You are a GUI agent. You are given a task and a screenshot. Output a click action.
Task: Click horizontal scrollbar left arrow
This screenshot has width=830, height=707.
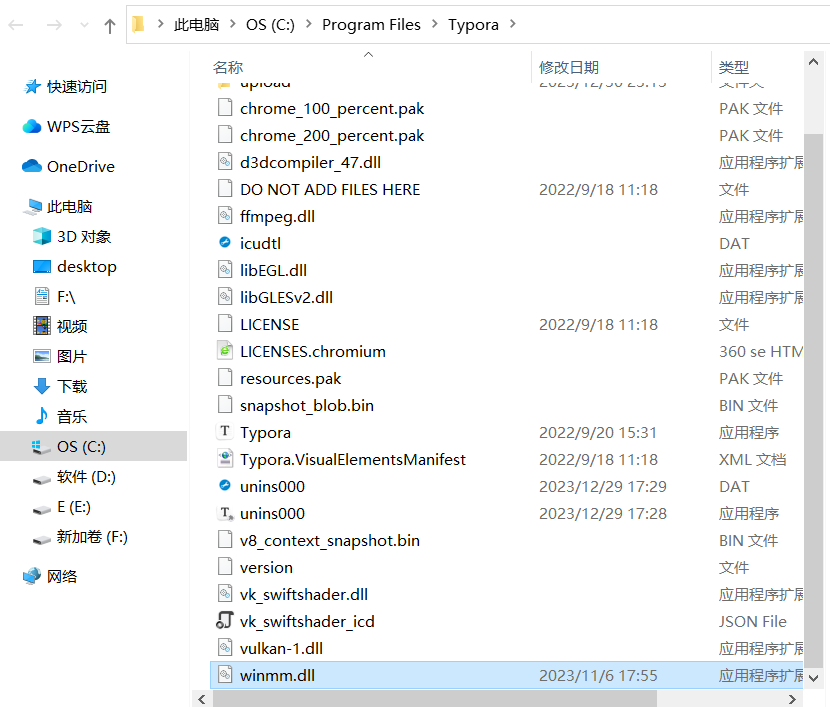coord(202,699)
